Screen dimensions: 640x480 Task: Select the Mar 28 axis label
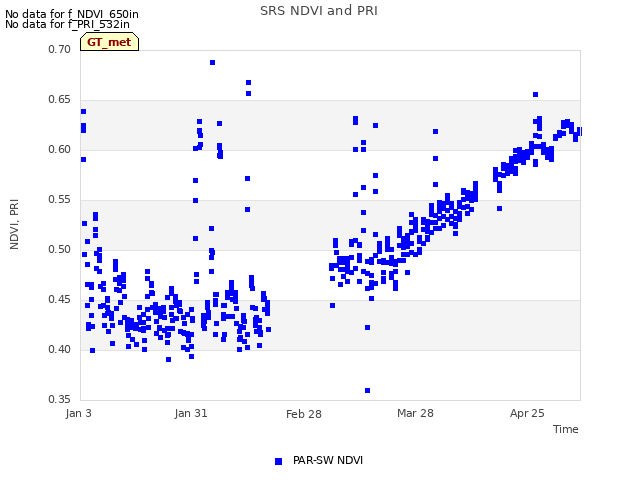415,413
